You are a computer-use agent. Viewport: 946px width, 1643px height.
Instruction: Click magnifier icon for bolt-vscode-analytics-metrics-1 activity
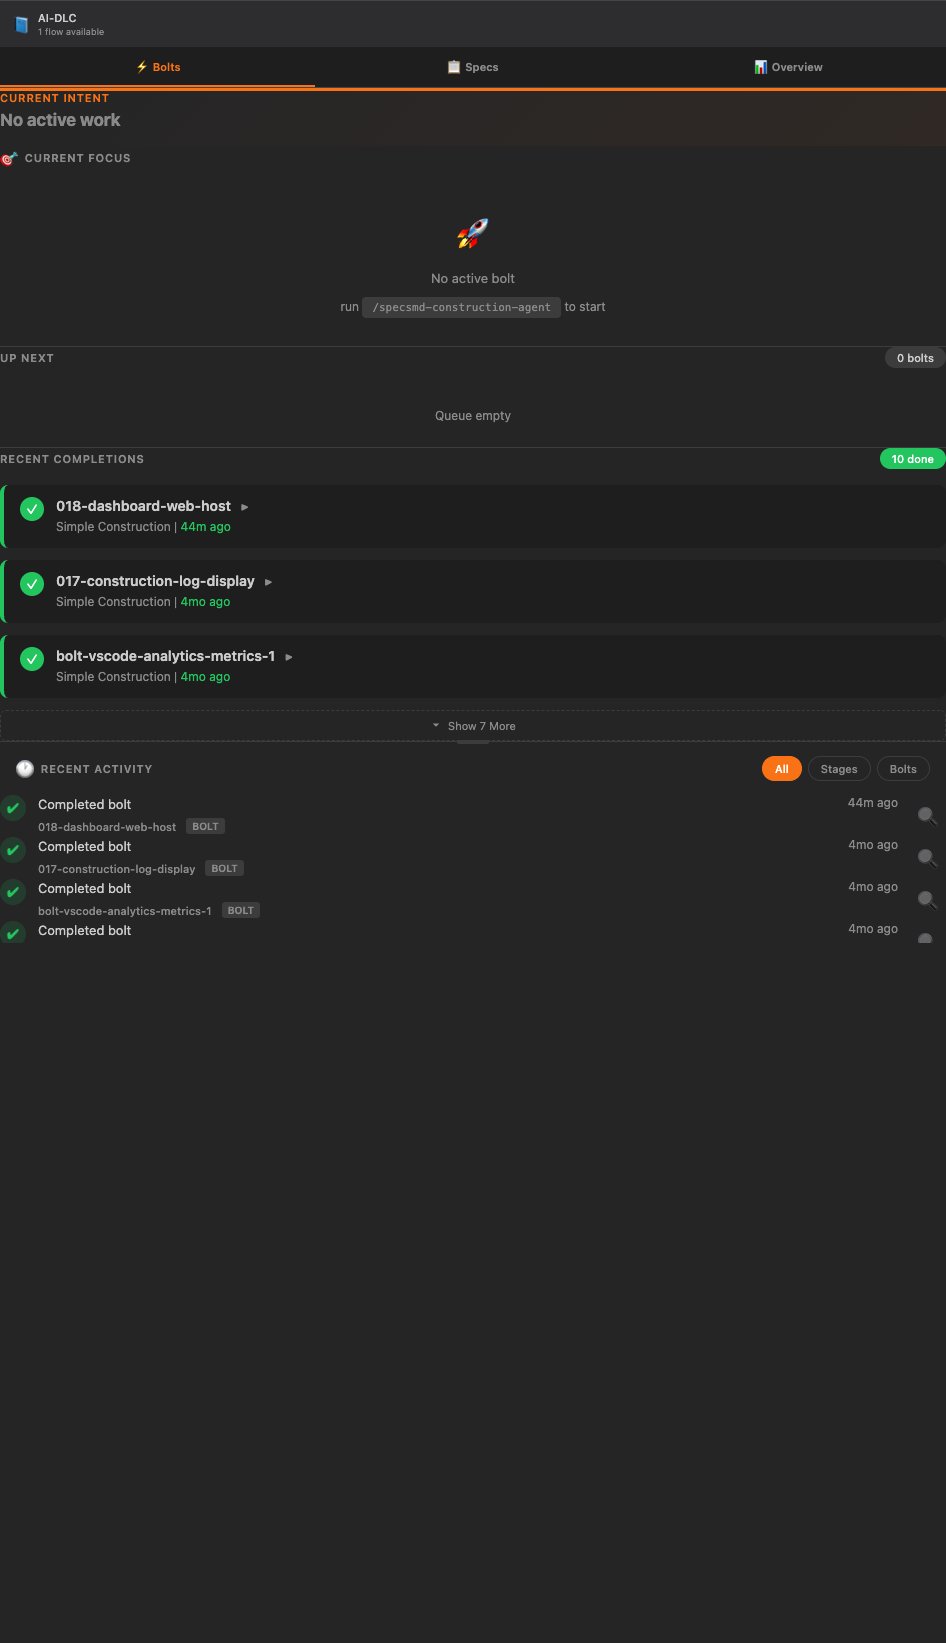pos(927,900)
